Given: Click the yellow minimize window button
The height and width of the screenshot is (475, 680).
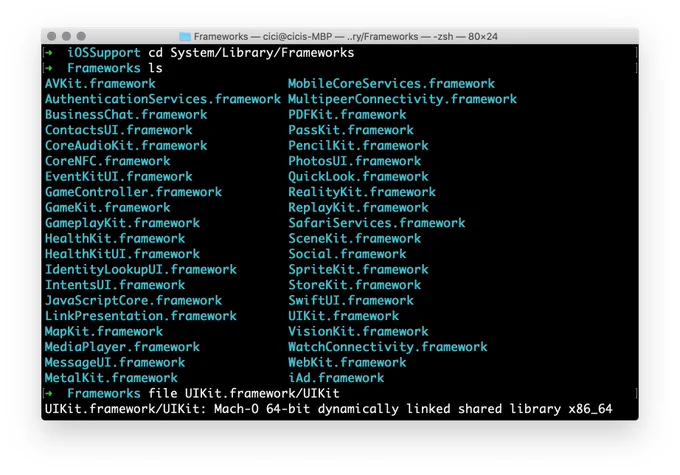Looking at the screenshot, I should [66, 36].
